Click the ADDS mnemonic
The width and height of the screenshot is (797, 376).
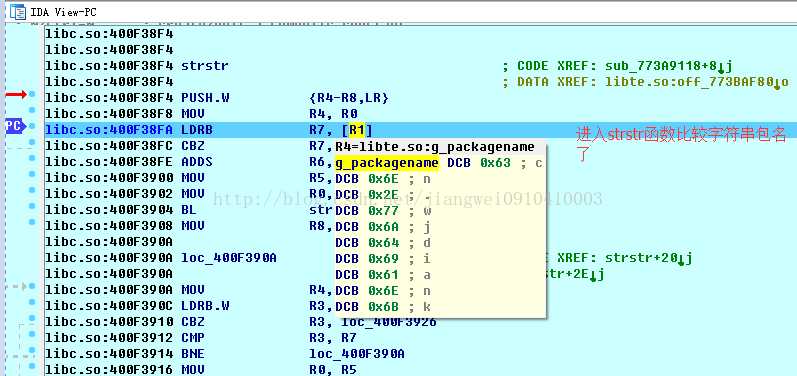click(x=197, y=162)
